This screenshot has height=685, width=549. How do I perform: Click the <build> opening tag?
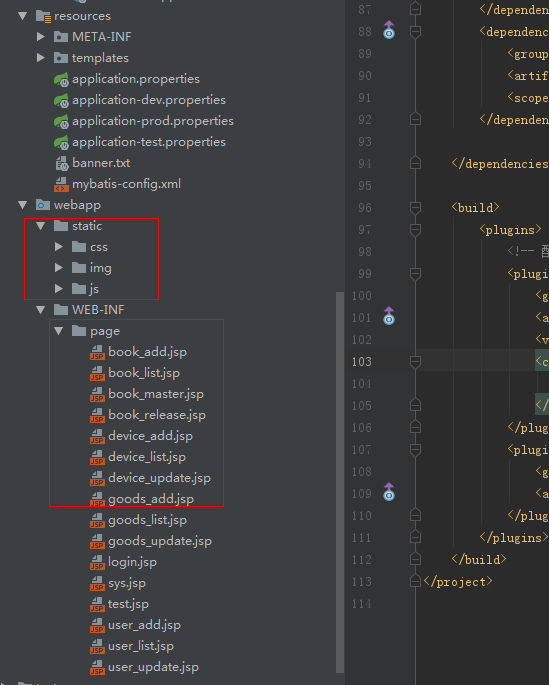tap(475, 208)
